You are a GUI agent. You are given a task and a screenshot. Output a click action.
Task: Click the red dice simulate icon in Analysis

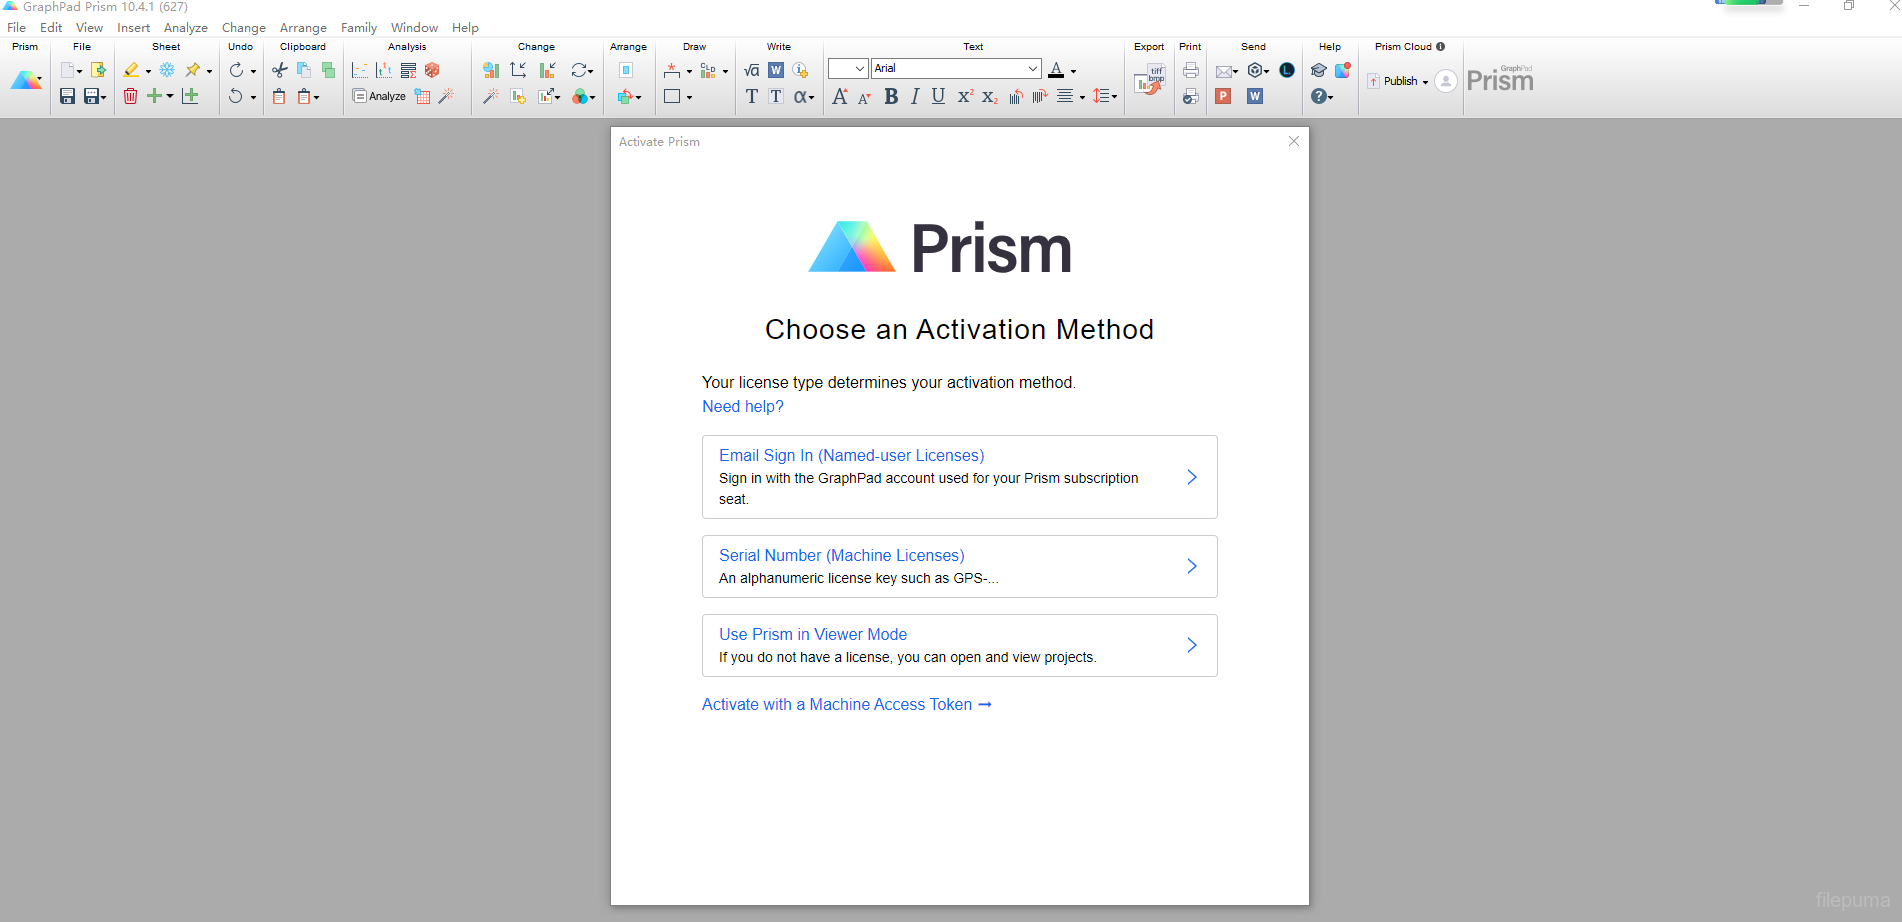coord(431,69)
